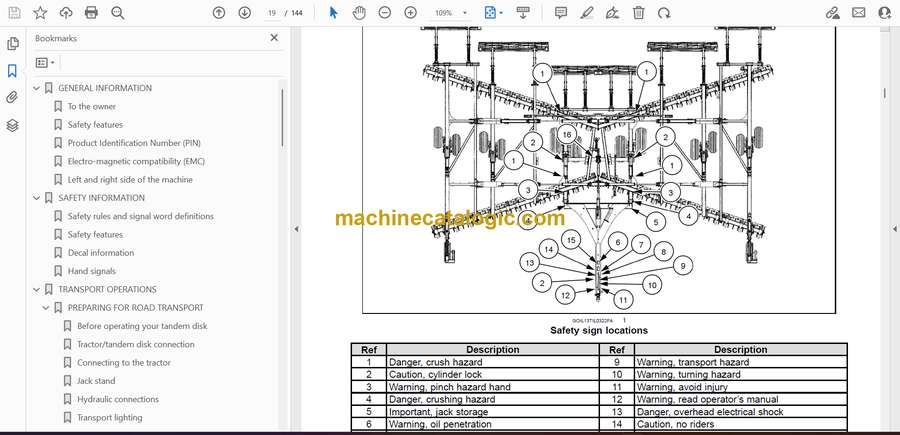
Task: Open Electro-magnetic compatibility (EMC) bookmark
Action: click(x=136, y=161)
